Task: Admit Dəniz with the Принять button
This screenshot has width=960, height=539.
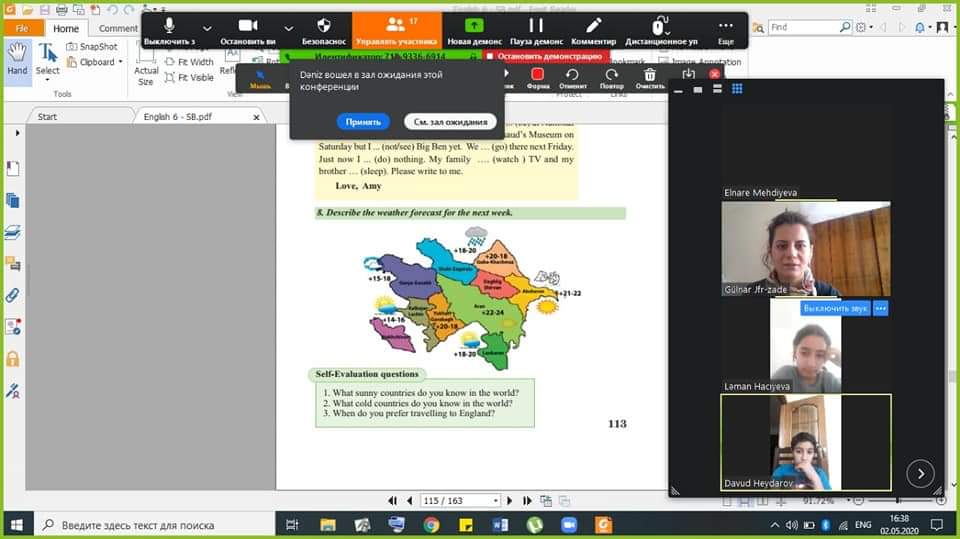Action: (363, 122)
